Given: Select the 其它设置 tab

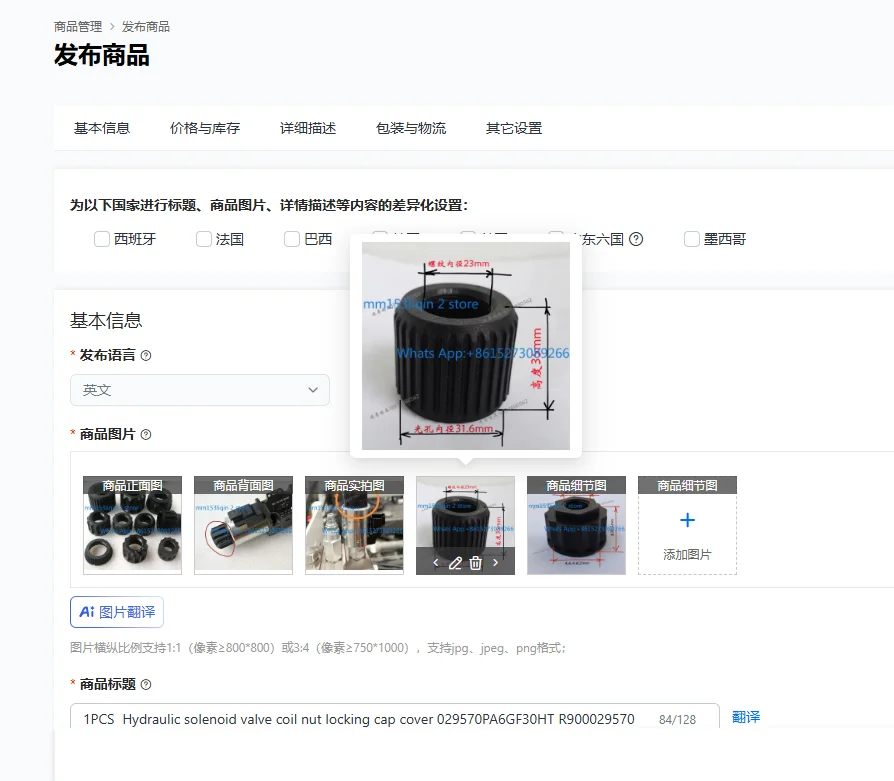Looking at the screenshot, I should [514, 128].
